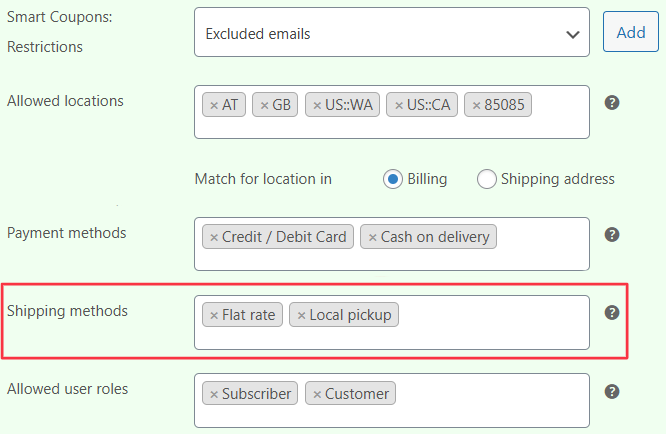The height and width of the screenshot is (434, 666).
Task: Remove the Flat rate shipping tag
Action: pos(214,315)
